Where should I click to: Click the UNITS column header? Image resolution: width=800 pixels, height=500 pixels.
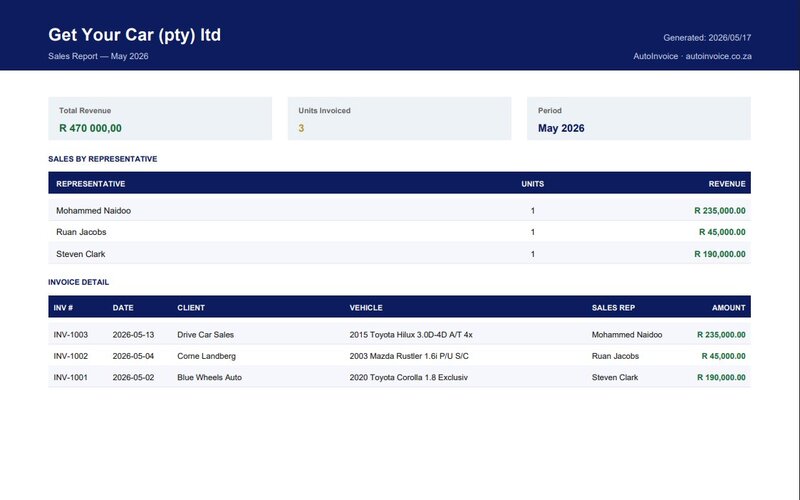click(533, 184)
